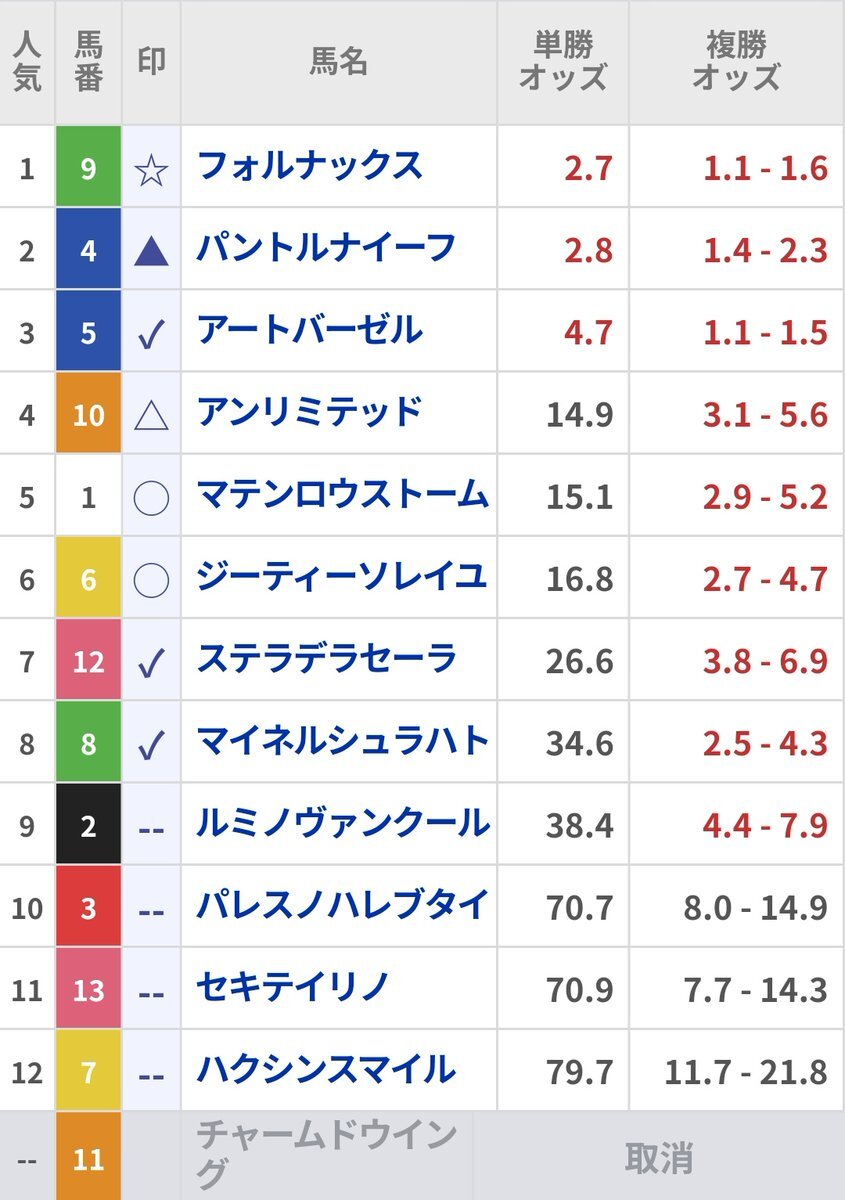Viewport: 845px width, 1200px height.
Task: Sort by 単勝オッズ column header
Action: (563, 63)
